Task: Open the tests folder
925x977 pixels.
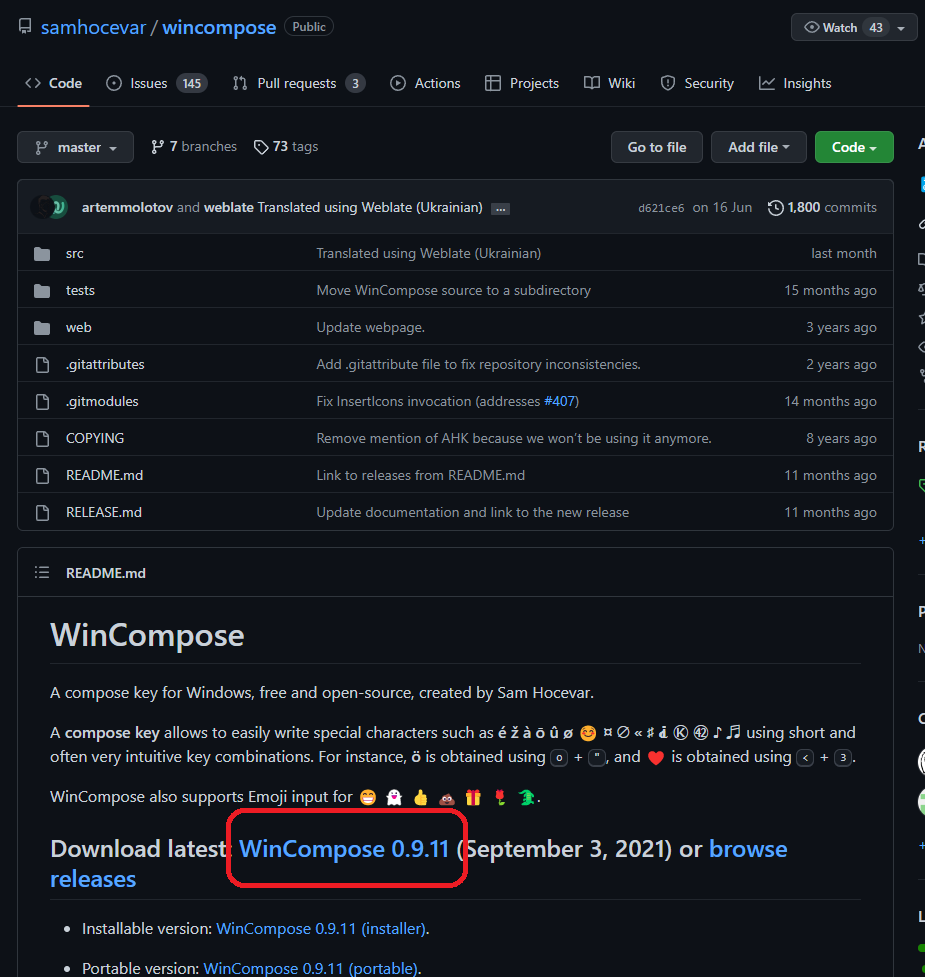Action: [80, 290]
